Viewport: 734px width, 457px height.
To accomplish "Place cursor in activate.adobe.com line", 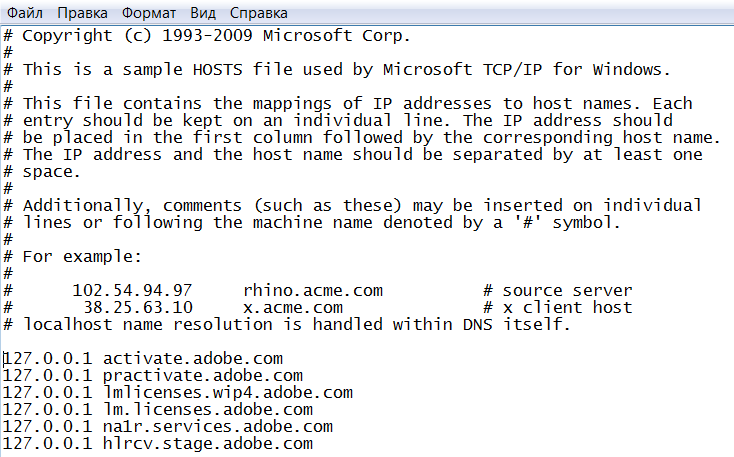I will [143, 359].
